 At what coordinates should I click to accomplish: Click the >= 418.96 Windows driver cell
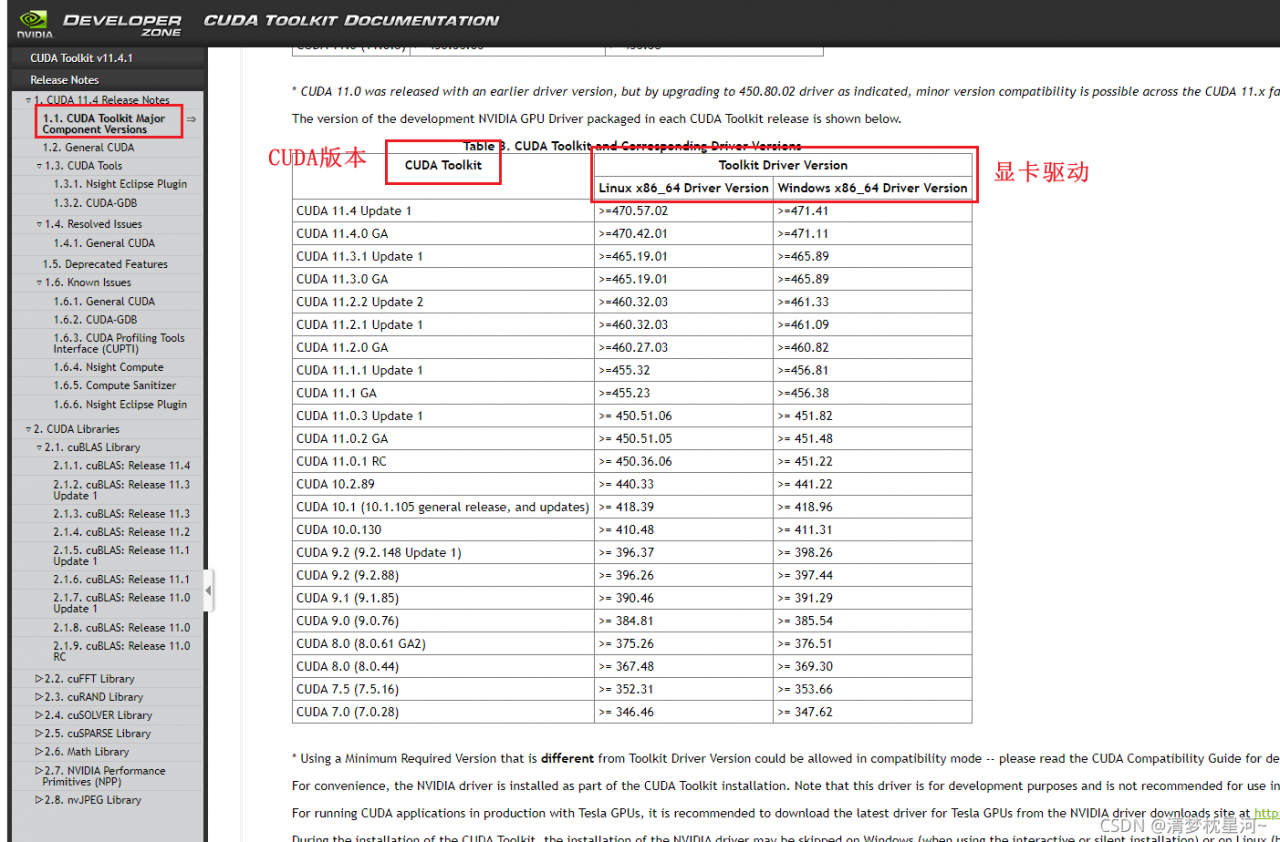point(872,507)
